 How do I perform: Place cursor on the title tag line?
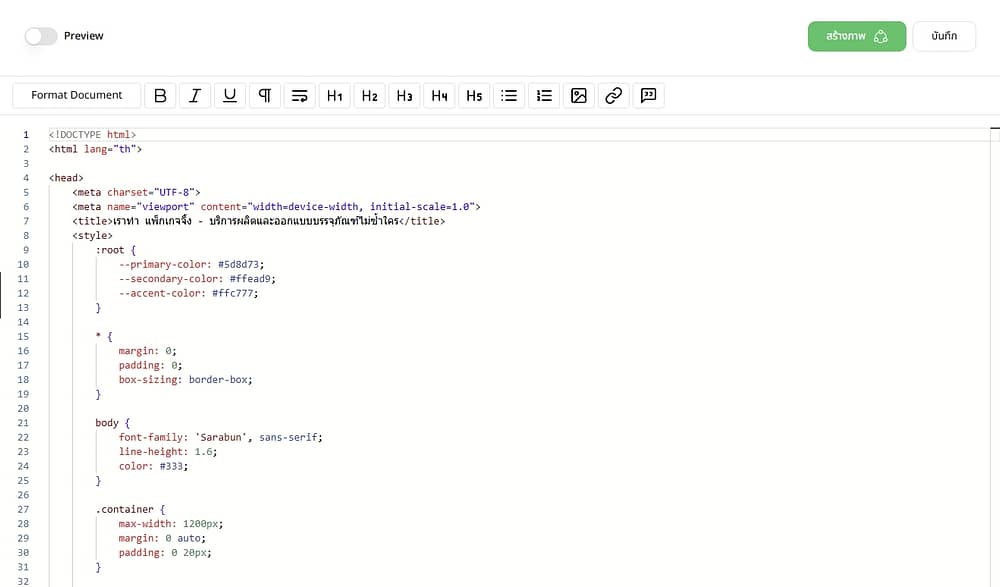258,221
